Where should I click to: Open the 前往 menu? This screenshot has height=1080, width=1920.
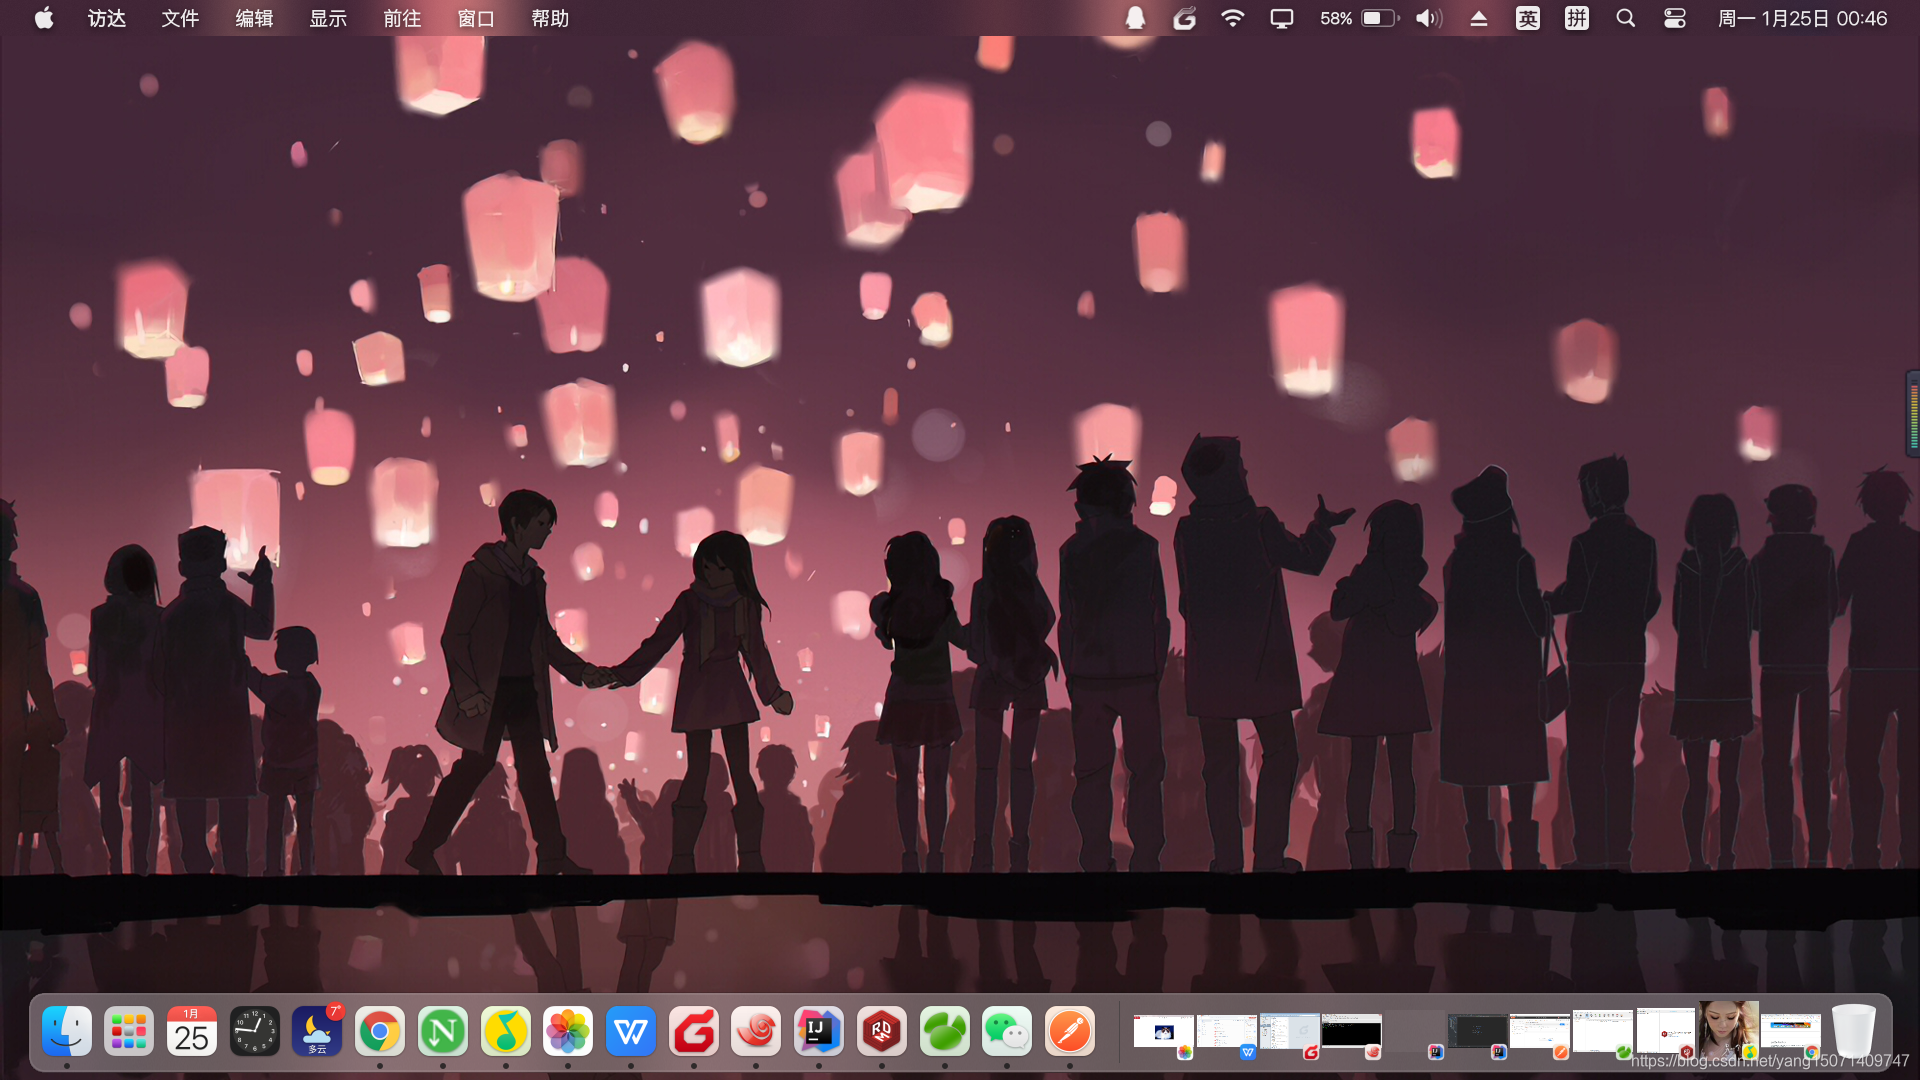pyautogui.click(x=402, y=18)
